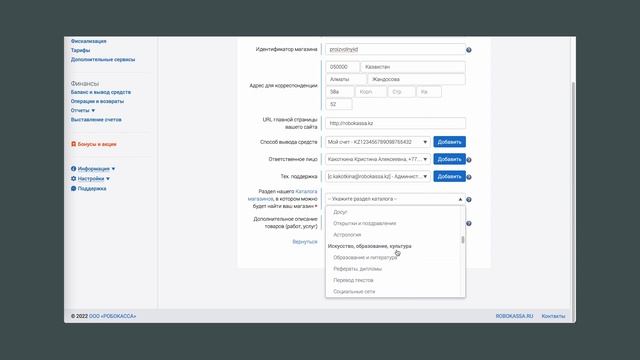Select Рефераты, дипломы option
The image size is (640, 360).
pyautogui.click(x=358, y=269)
